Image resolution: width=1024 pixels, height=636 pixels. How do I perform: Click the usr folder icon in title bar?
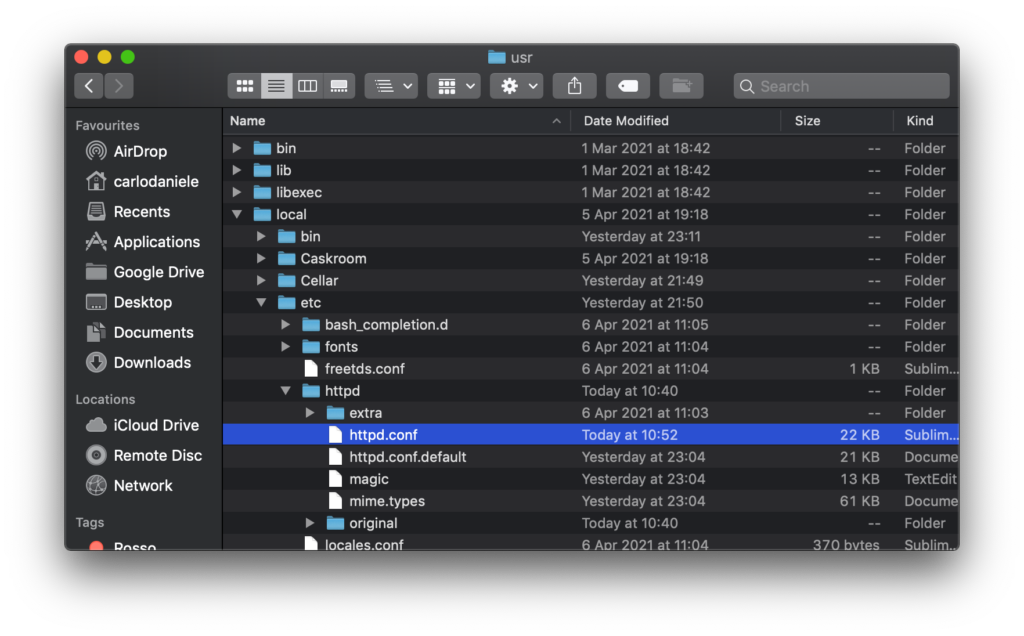pyautogui.click(x=497, y=57)
